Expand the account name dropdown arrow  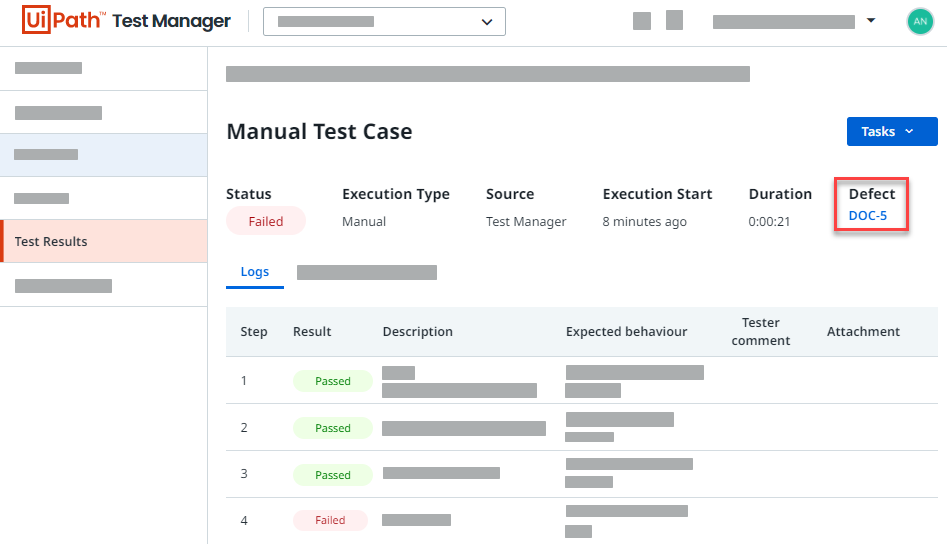(x=871, y=21)
